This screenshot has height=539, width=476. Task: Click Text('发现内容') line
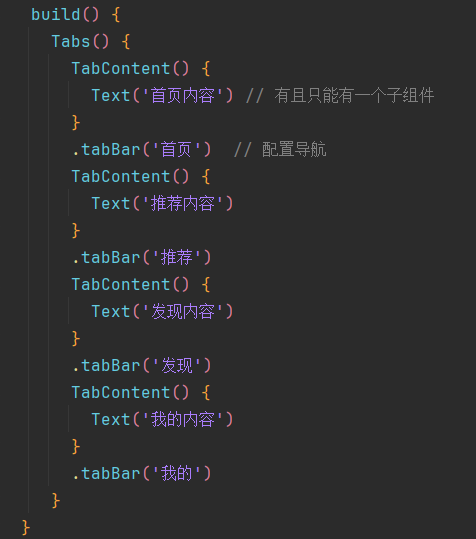click(163, 311)
